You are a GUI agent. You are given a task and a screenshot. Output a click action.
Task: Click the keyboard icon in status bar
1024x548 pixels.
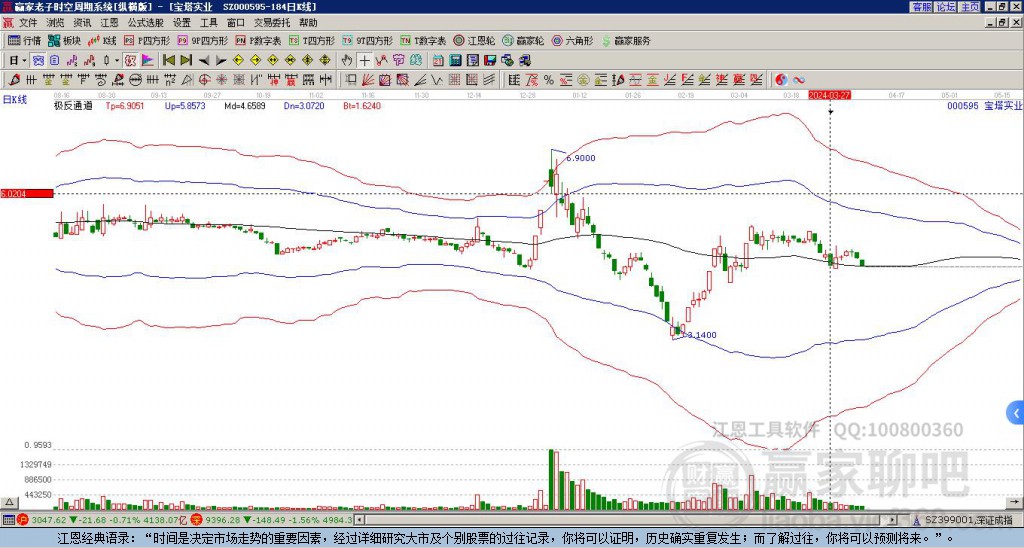click(8, 520)
